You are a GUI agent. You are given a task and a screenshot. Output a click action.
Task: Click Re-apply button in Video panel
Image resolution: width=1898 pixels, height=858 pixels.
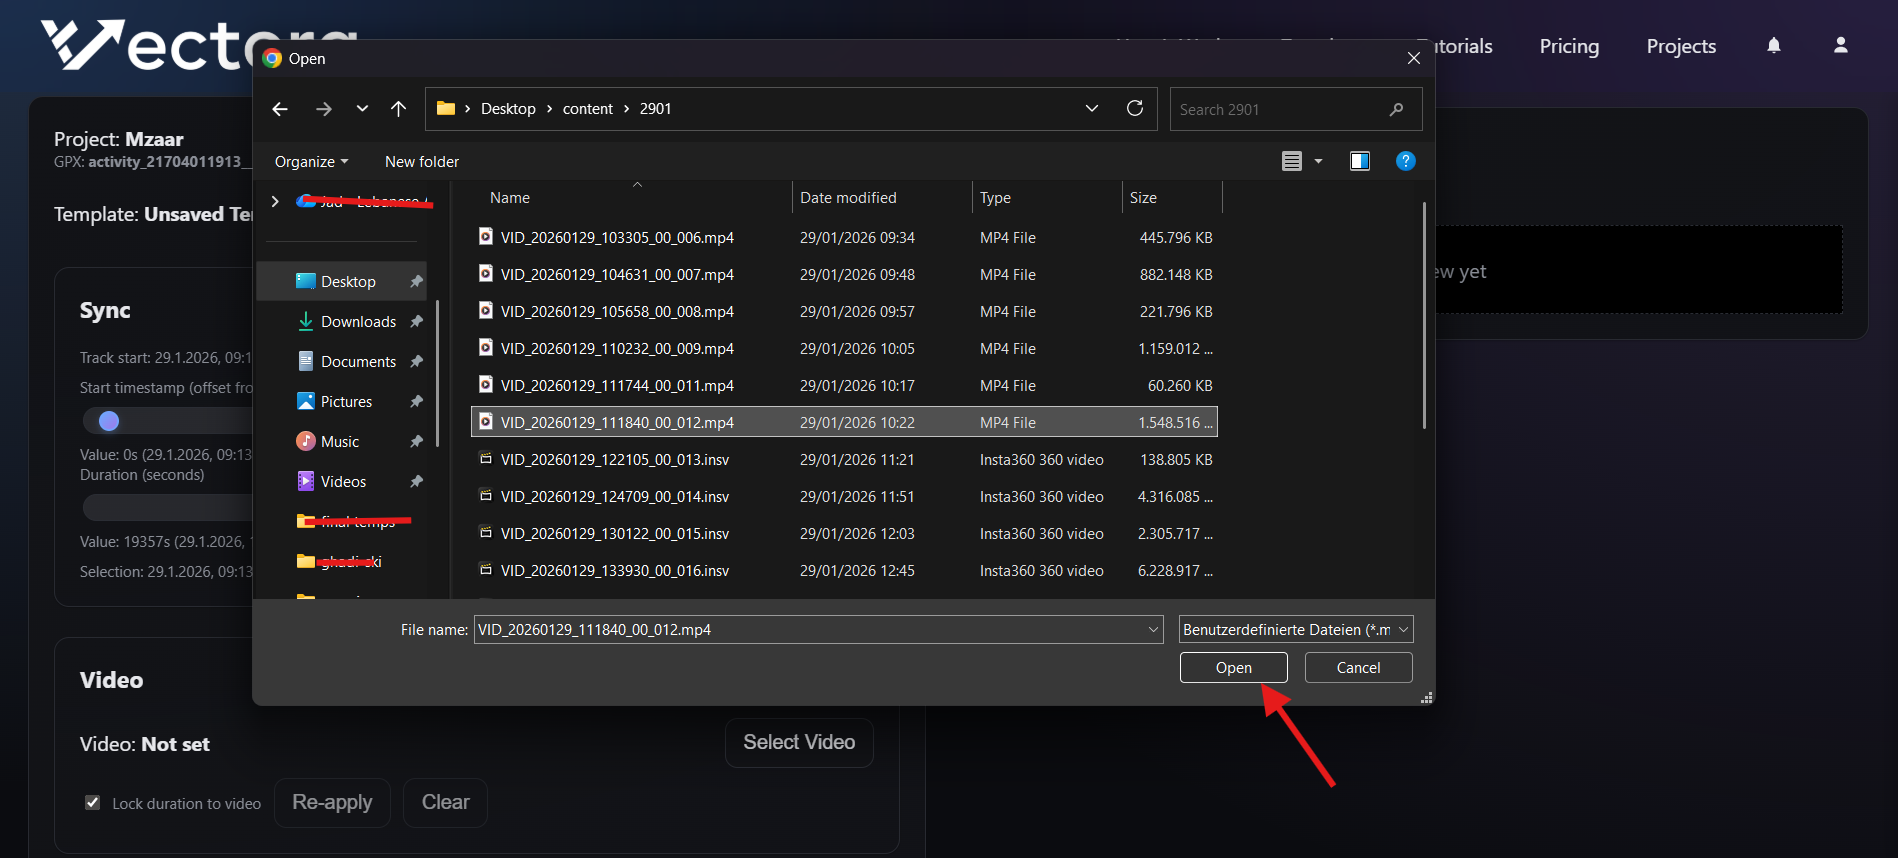(332, 802)
